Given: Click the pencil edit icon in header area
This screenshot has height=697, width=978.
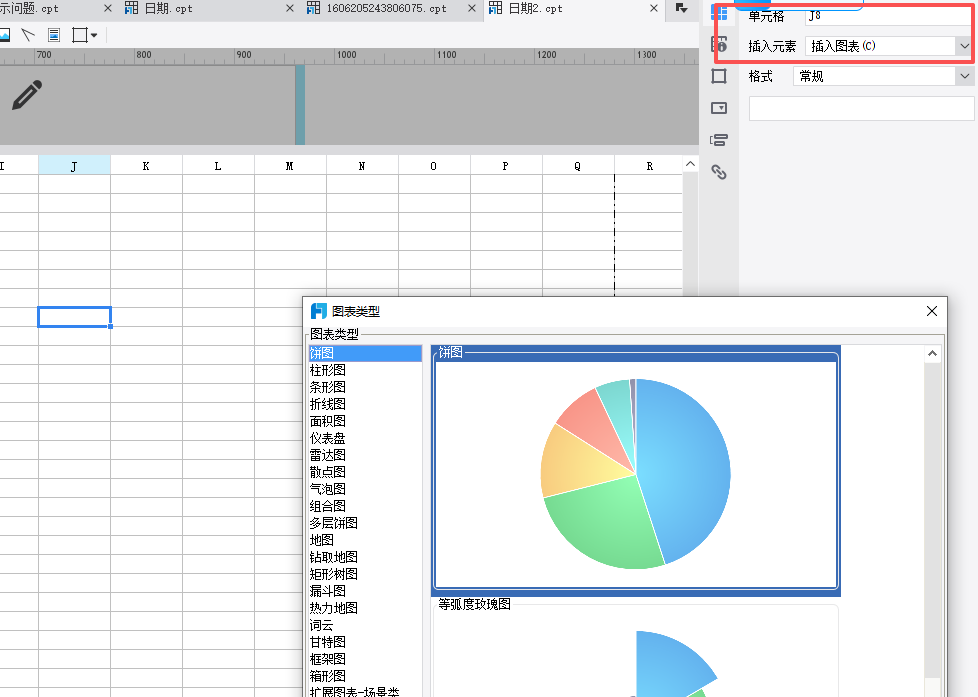Looking at the screenshot, I should pyautogui.click(x=27, y=95).
